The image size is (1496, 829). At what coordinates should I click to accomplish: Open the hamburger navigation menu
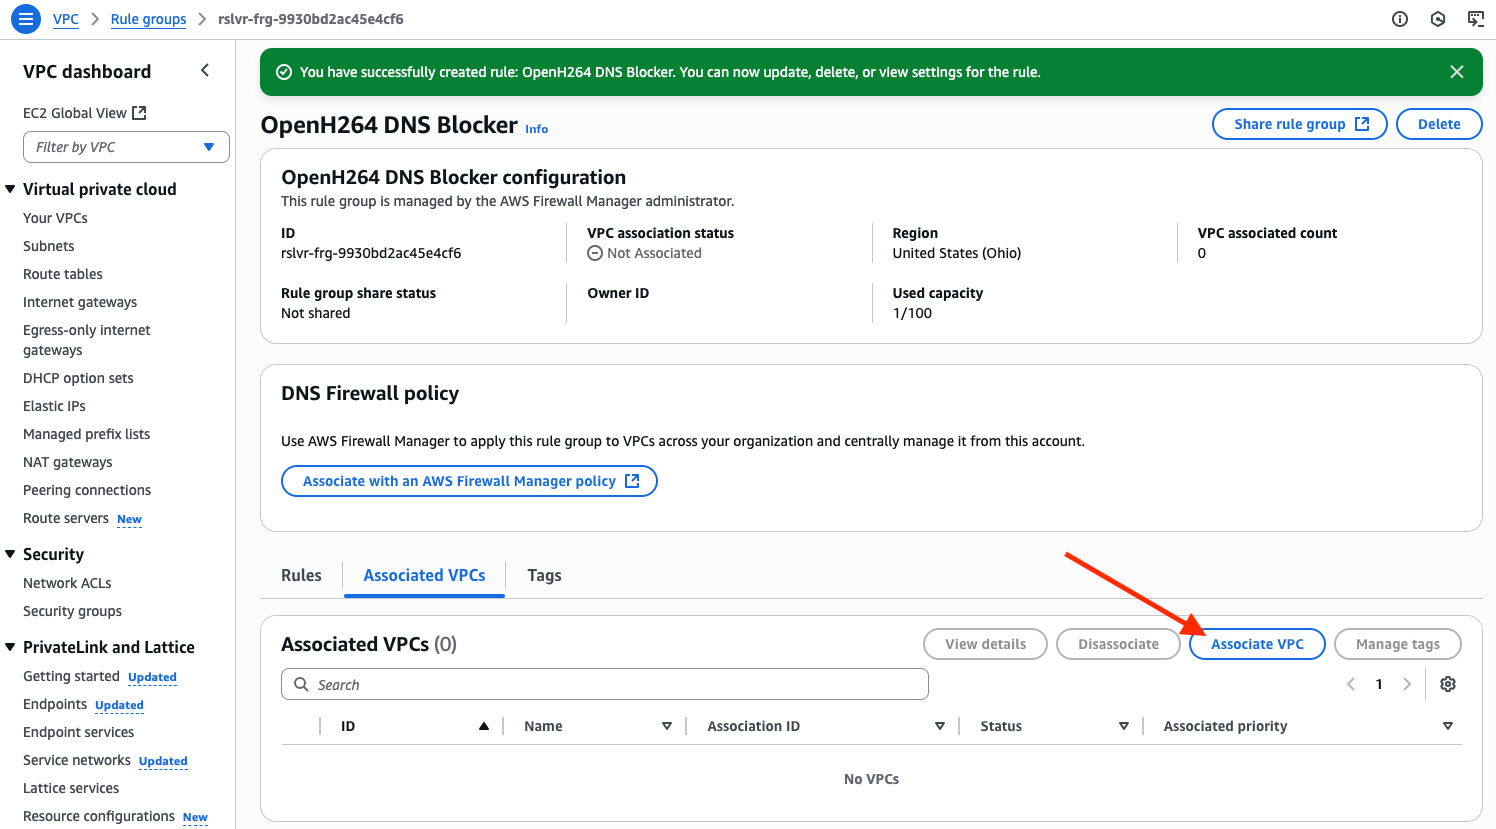[x=26, y=19]
